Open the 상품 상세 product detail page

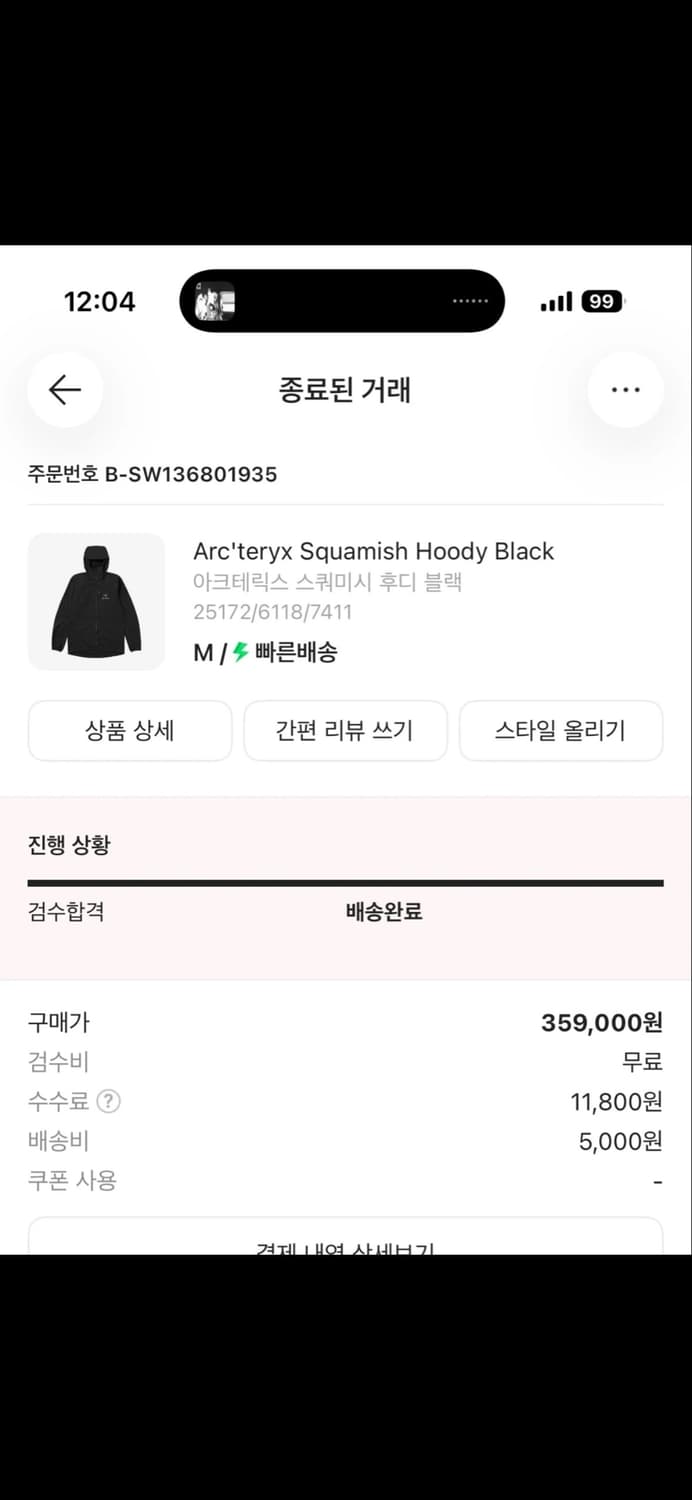(130, 731)
